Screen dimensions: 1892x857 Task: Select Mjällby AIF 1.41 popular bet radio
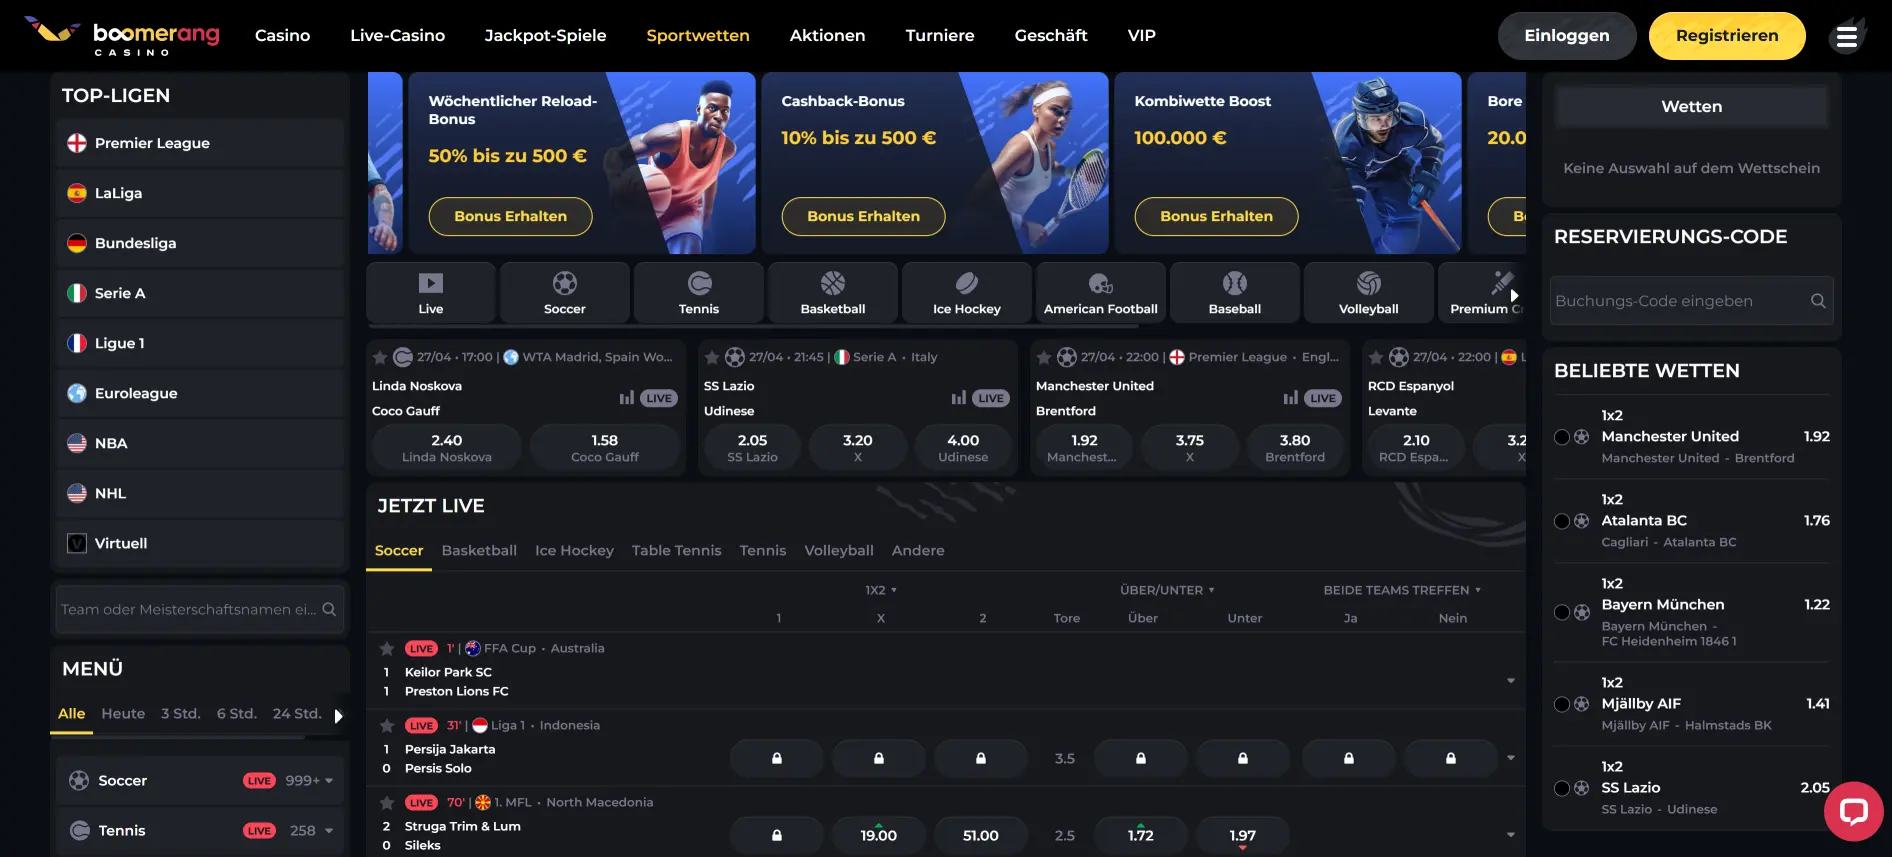(x=1562, y=704)
